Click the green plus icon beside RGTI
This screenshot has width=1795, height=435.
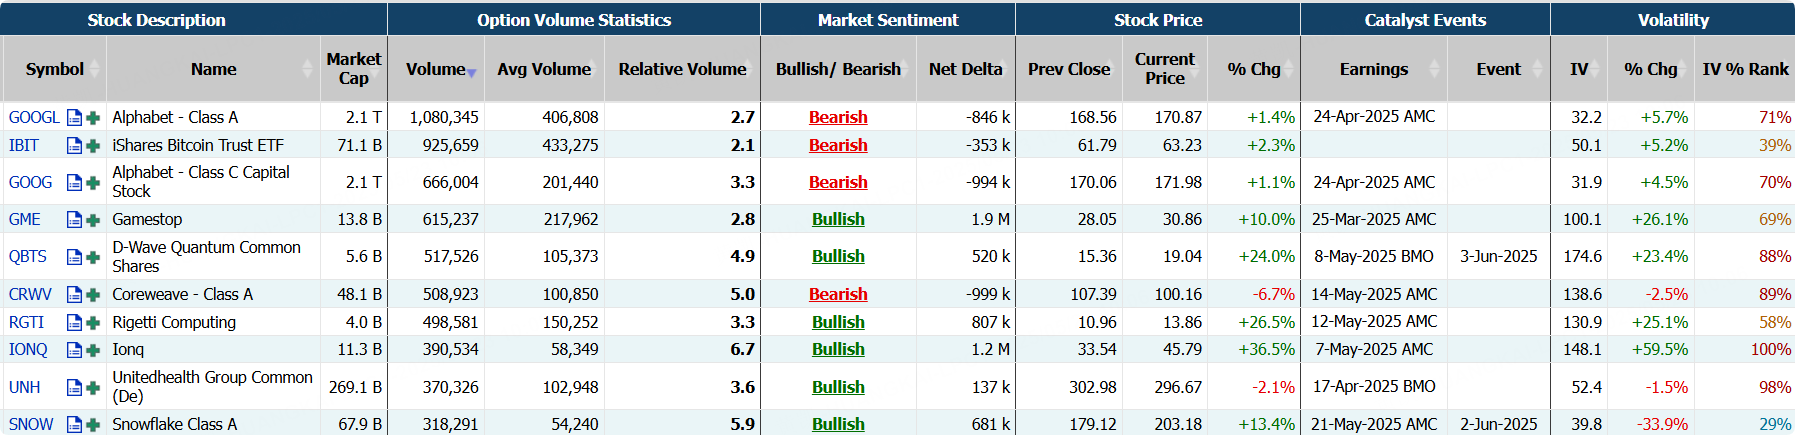coord(93,323)
